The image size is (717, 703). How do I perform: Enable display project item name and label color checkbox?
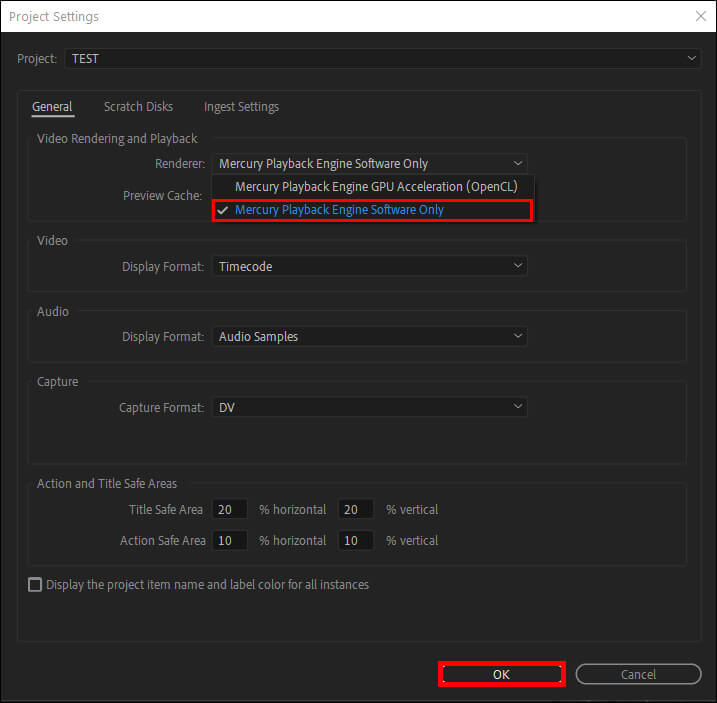[35, 585]
